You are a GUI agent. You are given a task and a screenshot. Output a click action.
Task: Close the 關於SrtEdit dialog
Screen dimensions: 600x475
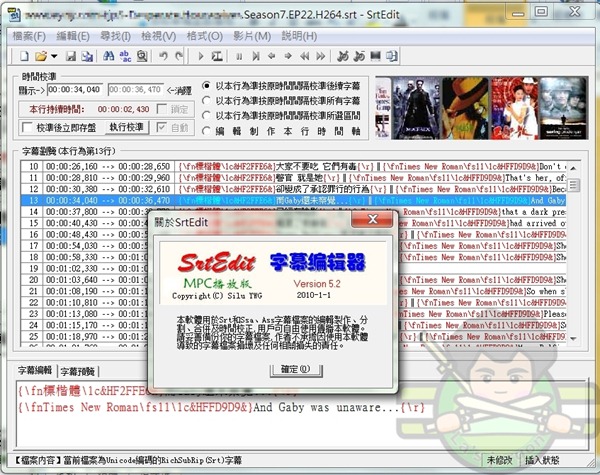click(x=372, y=219)
